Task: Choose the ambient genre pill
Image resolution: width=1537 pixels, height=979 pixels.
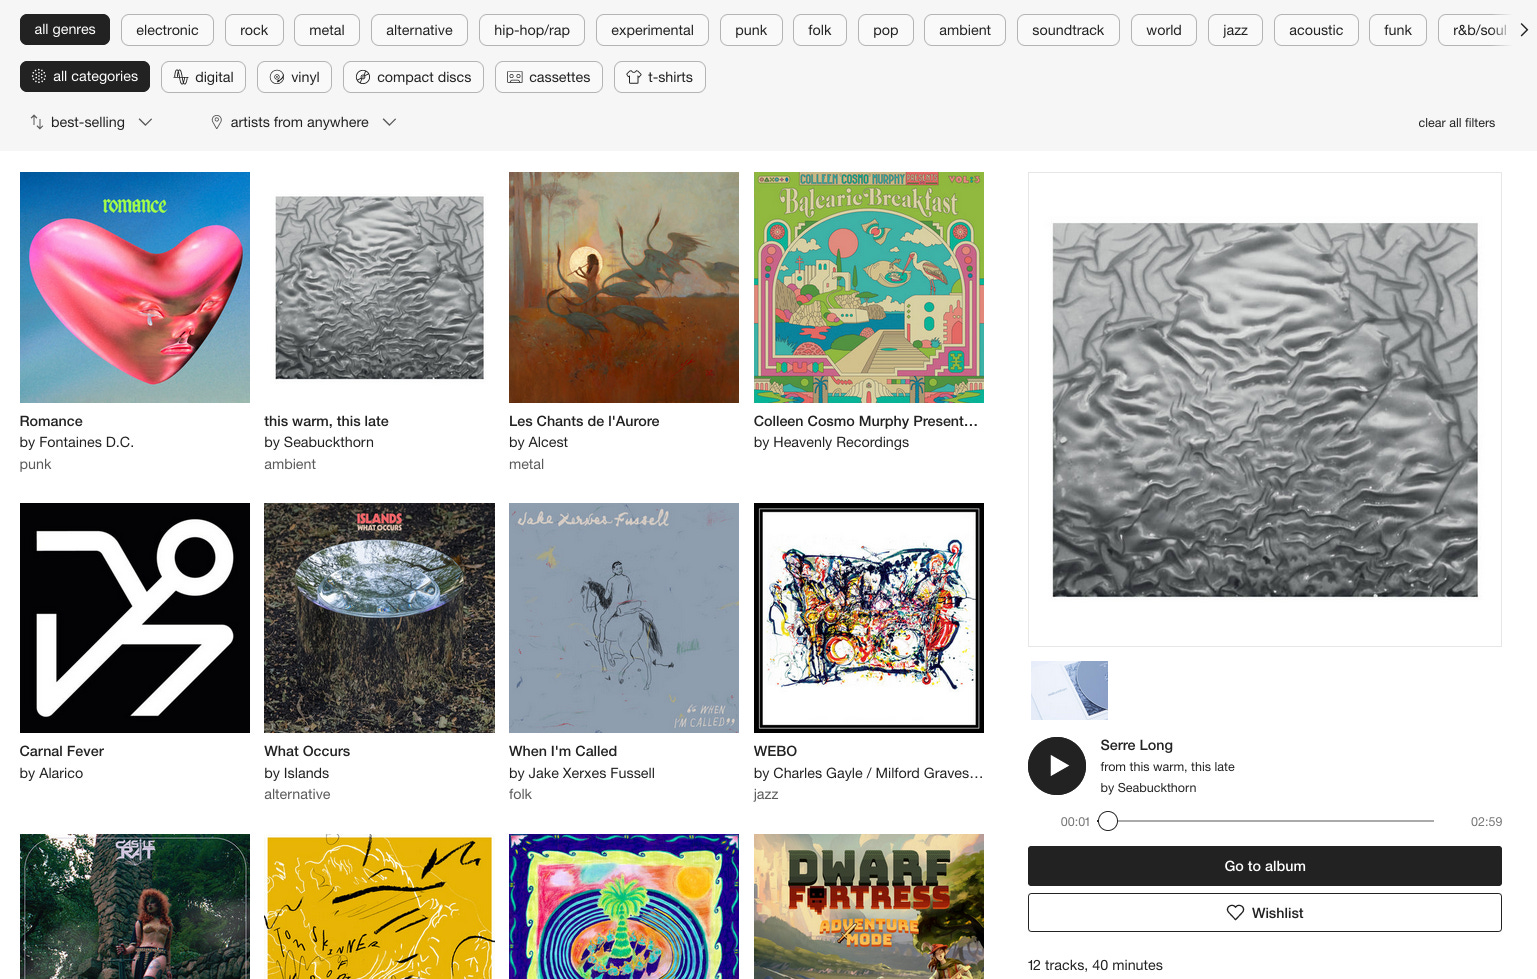Action: [965, 30]
